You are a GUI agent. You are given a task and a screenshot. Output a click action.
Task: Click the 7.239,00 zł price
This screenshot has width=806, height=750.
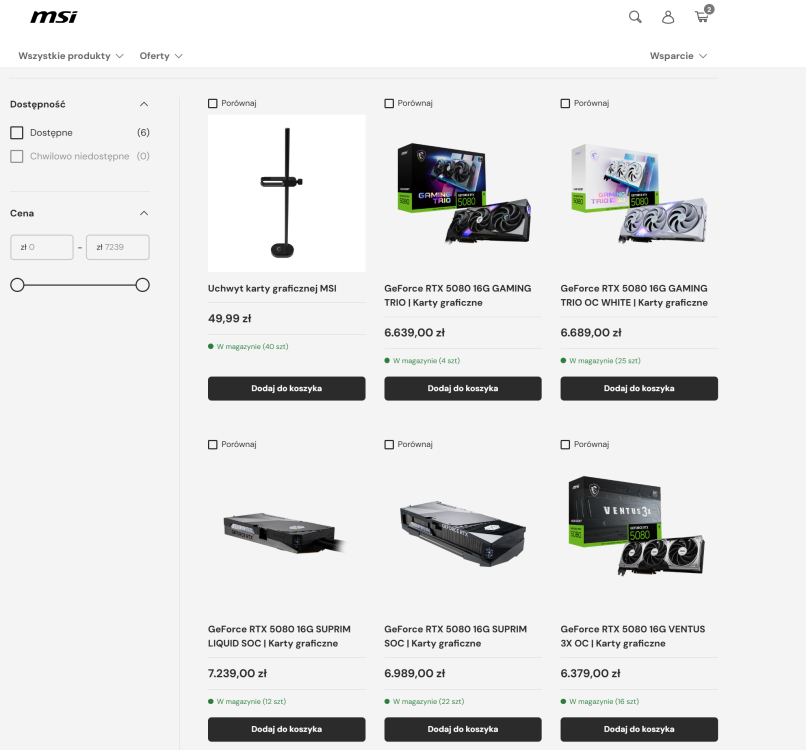click(x=237, y=674)
